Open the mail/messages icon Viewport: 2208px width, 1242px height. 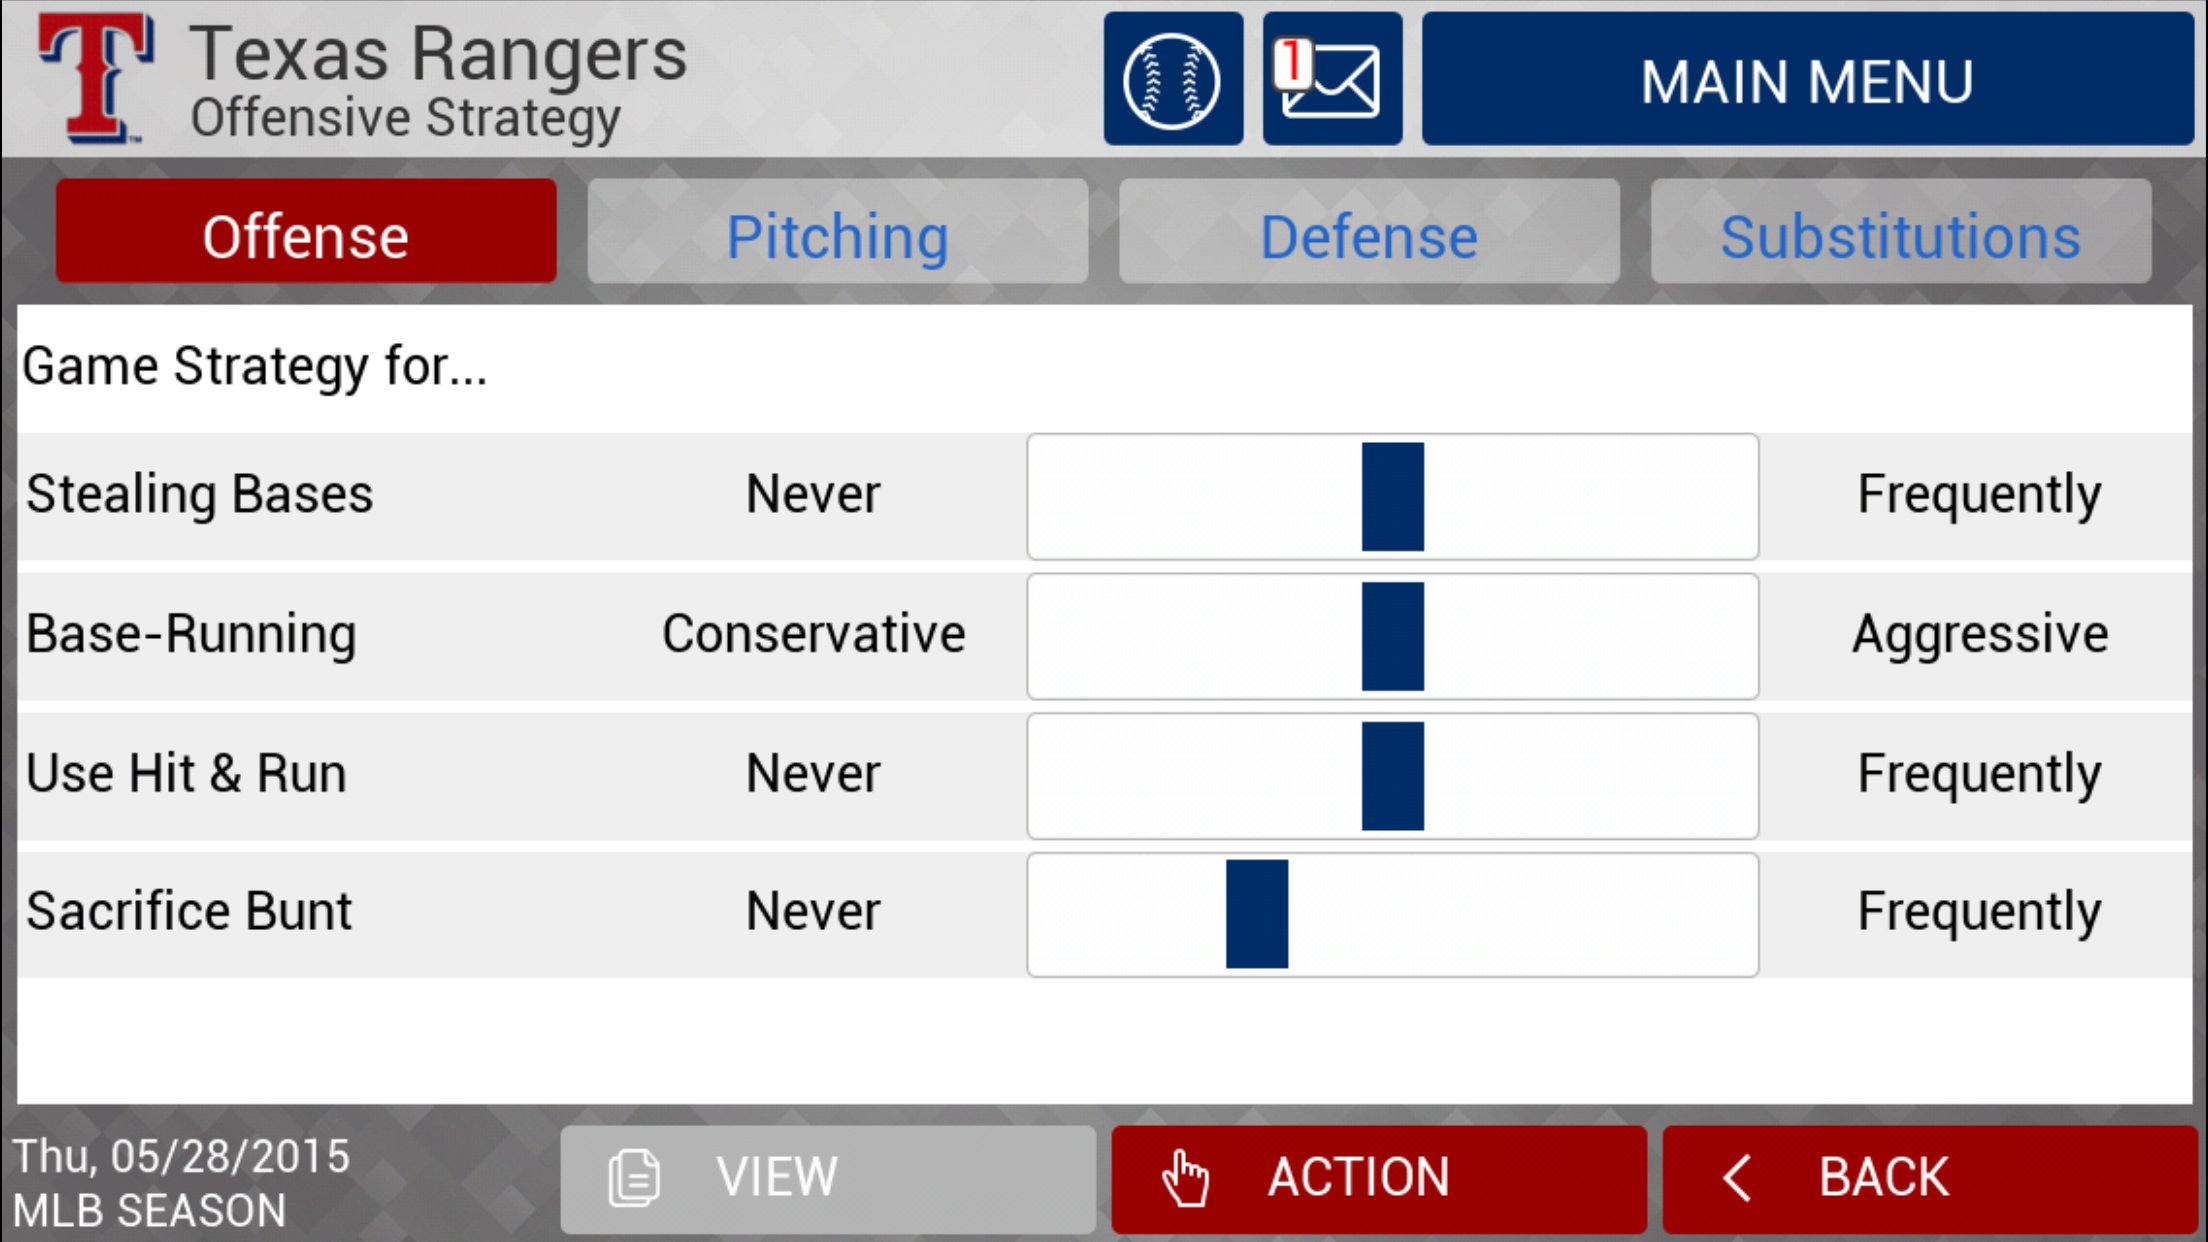1331,80
